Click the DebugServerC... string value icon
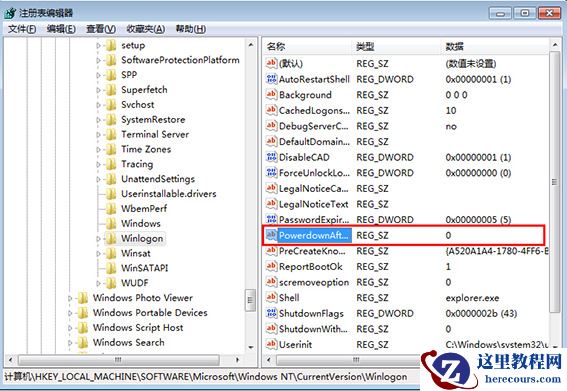567x391 pixels. [271, 126]
